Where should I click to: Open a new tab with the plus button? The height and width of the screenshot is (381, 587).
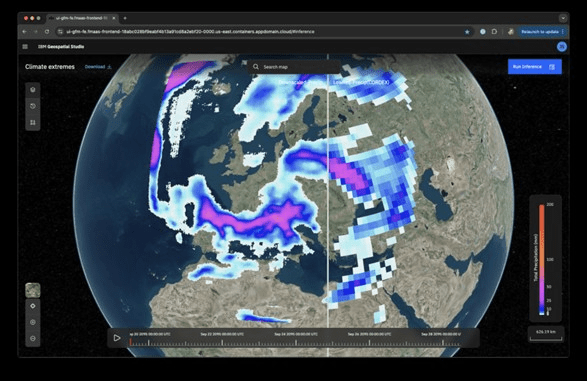point(125,18)
